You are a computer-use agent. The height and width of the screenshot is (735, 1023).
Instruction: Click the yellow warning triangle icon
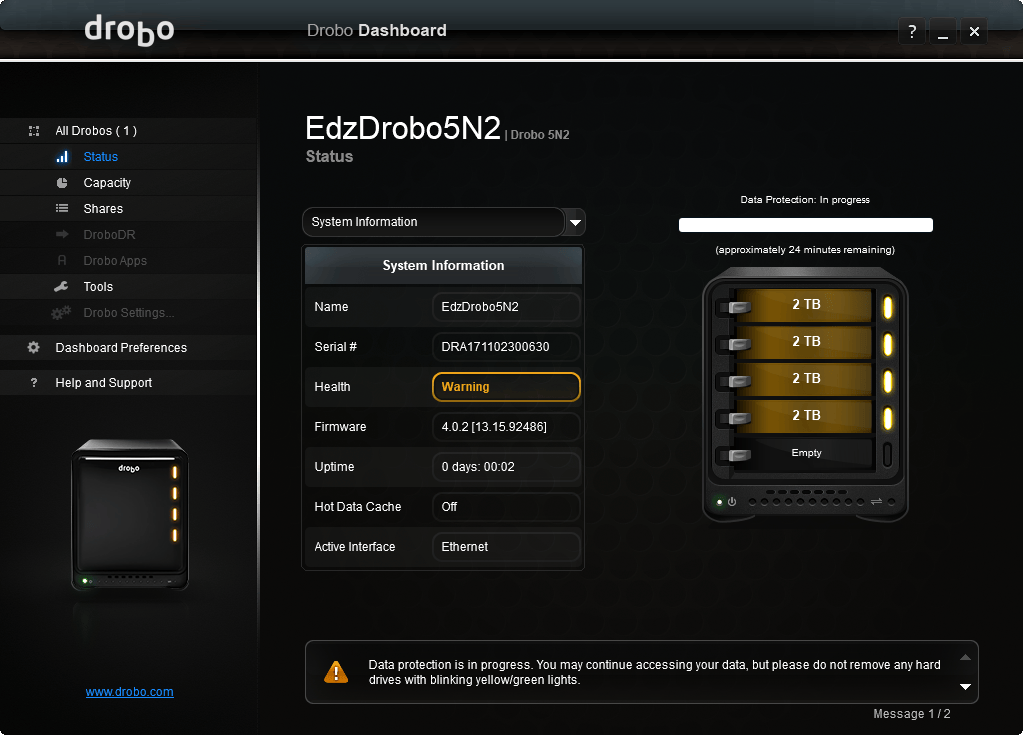[x=336, y=672]
